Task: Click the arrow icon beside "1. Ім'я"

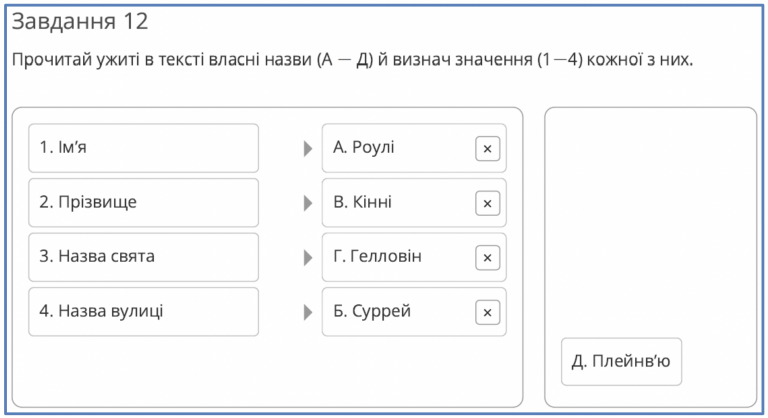Action: click(307, 149)
